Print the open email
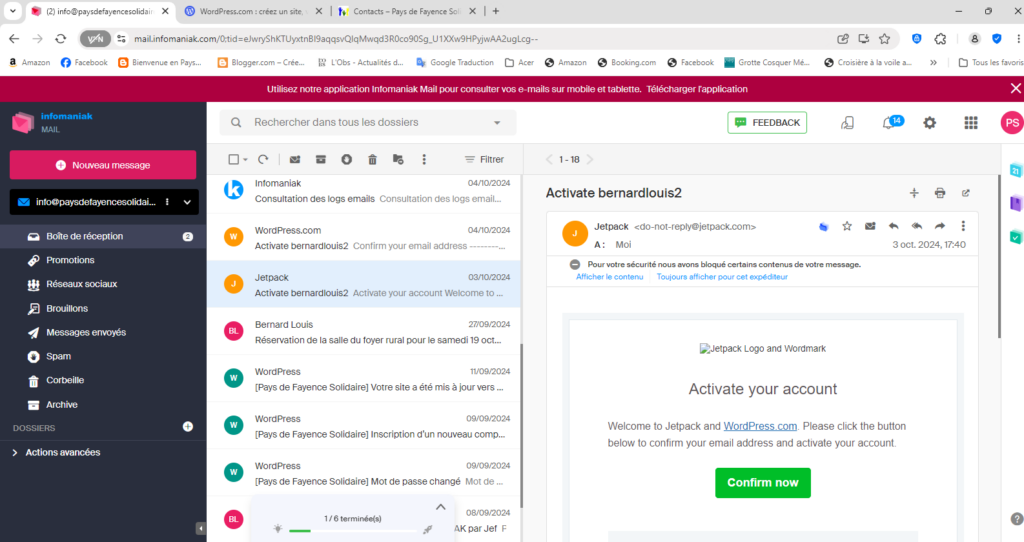This screenshot has width=1024, height=542. coord(940,193)
